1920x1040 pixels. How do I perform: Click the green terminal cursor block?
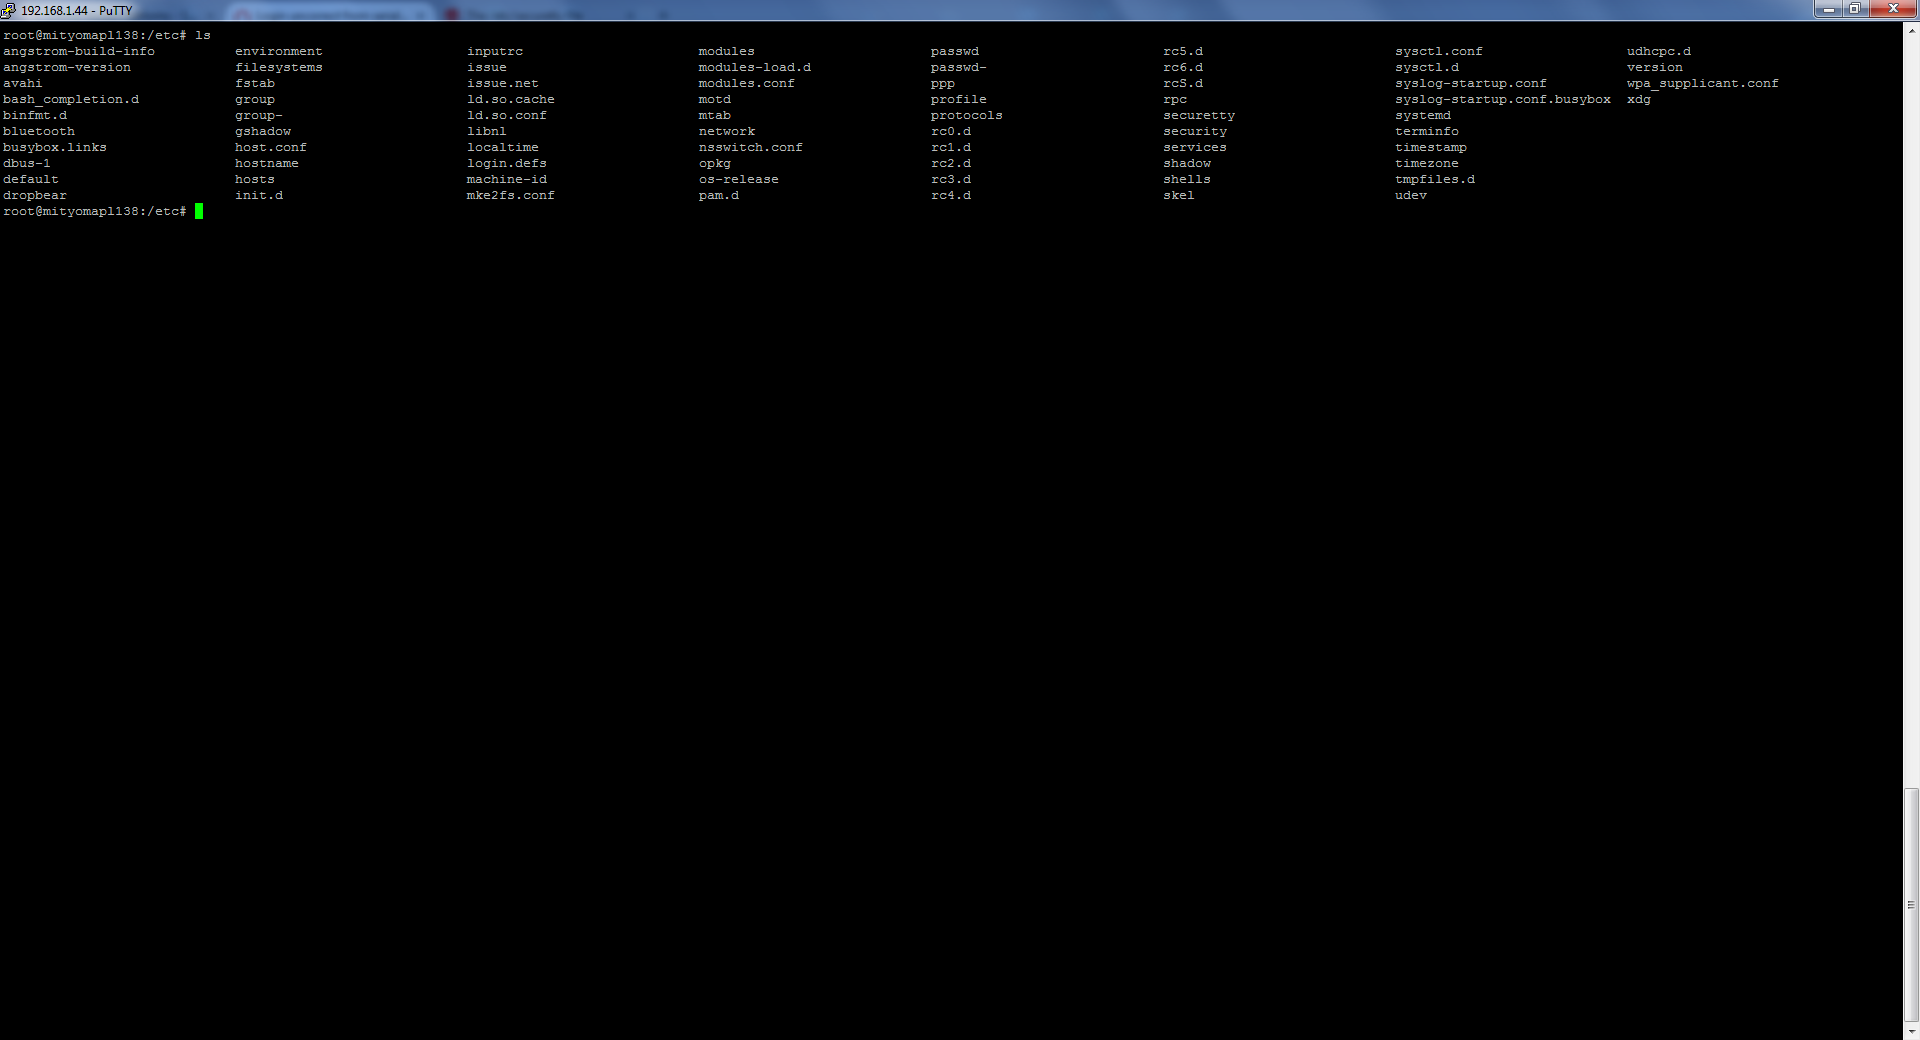(x=199, y=211)
